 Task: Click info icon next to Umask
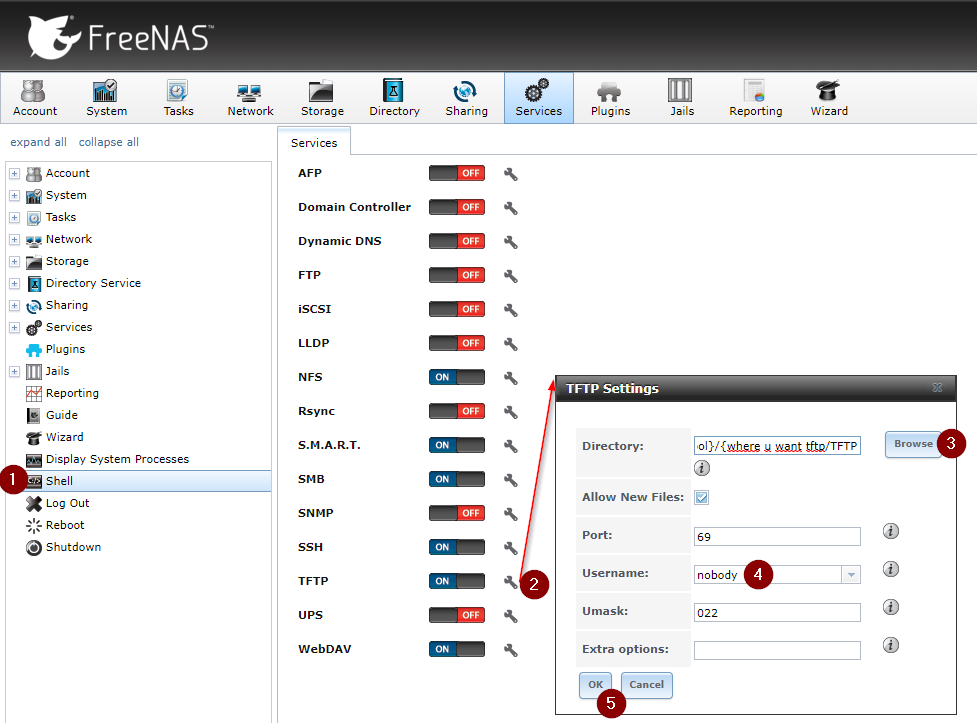click(891, 607)
